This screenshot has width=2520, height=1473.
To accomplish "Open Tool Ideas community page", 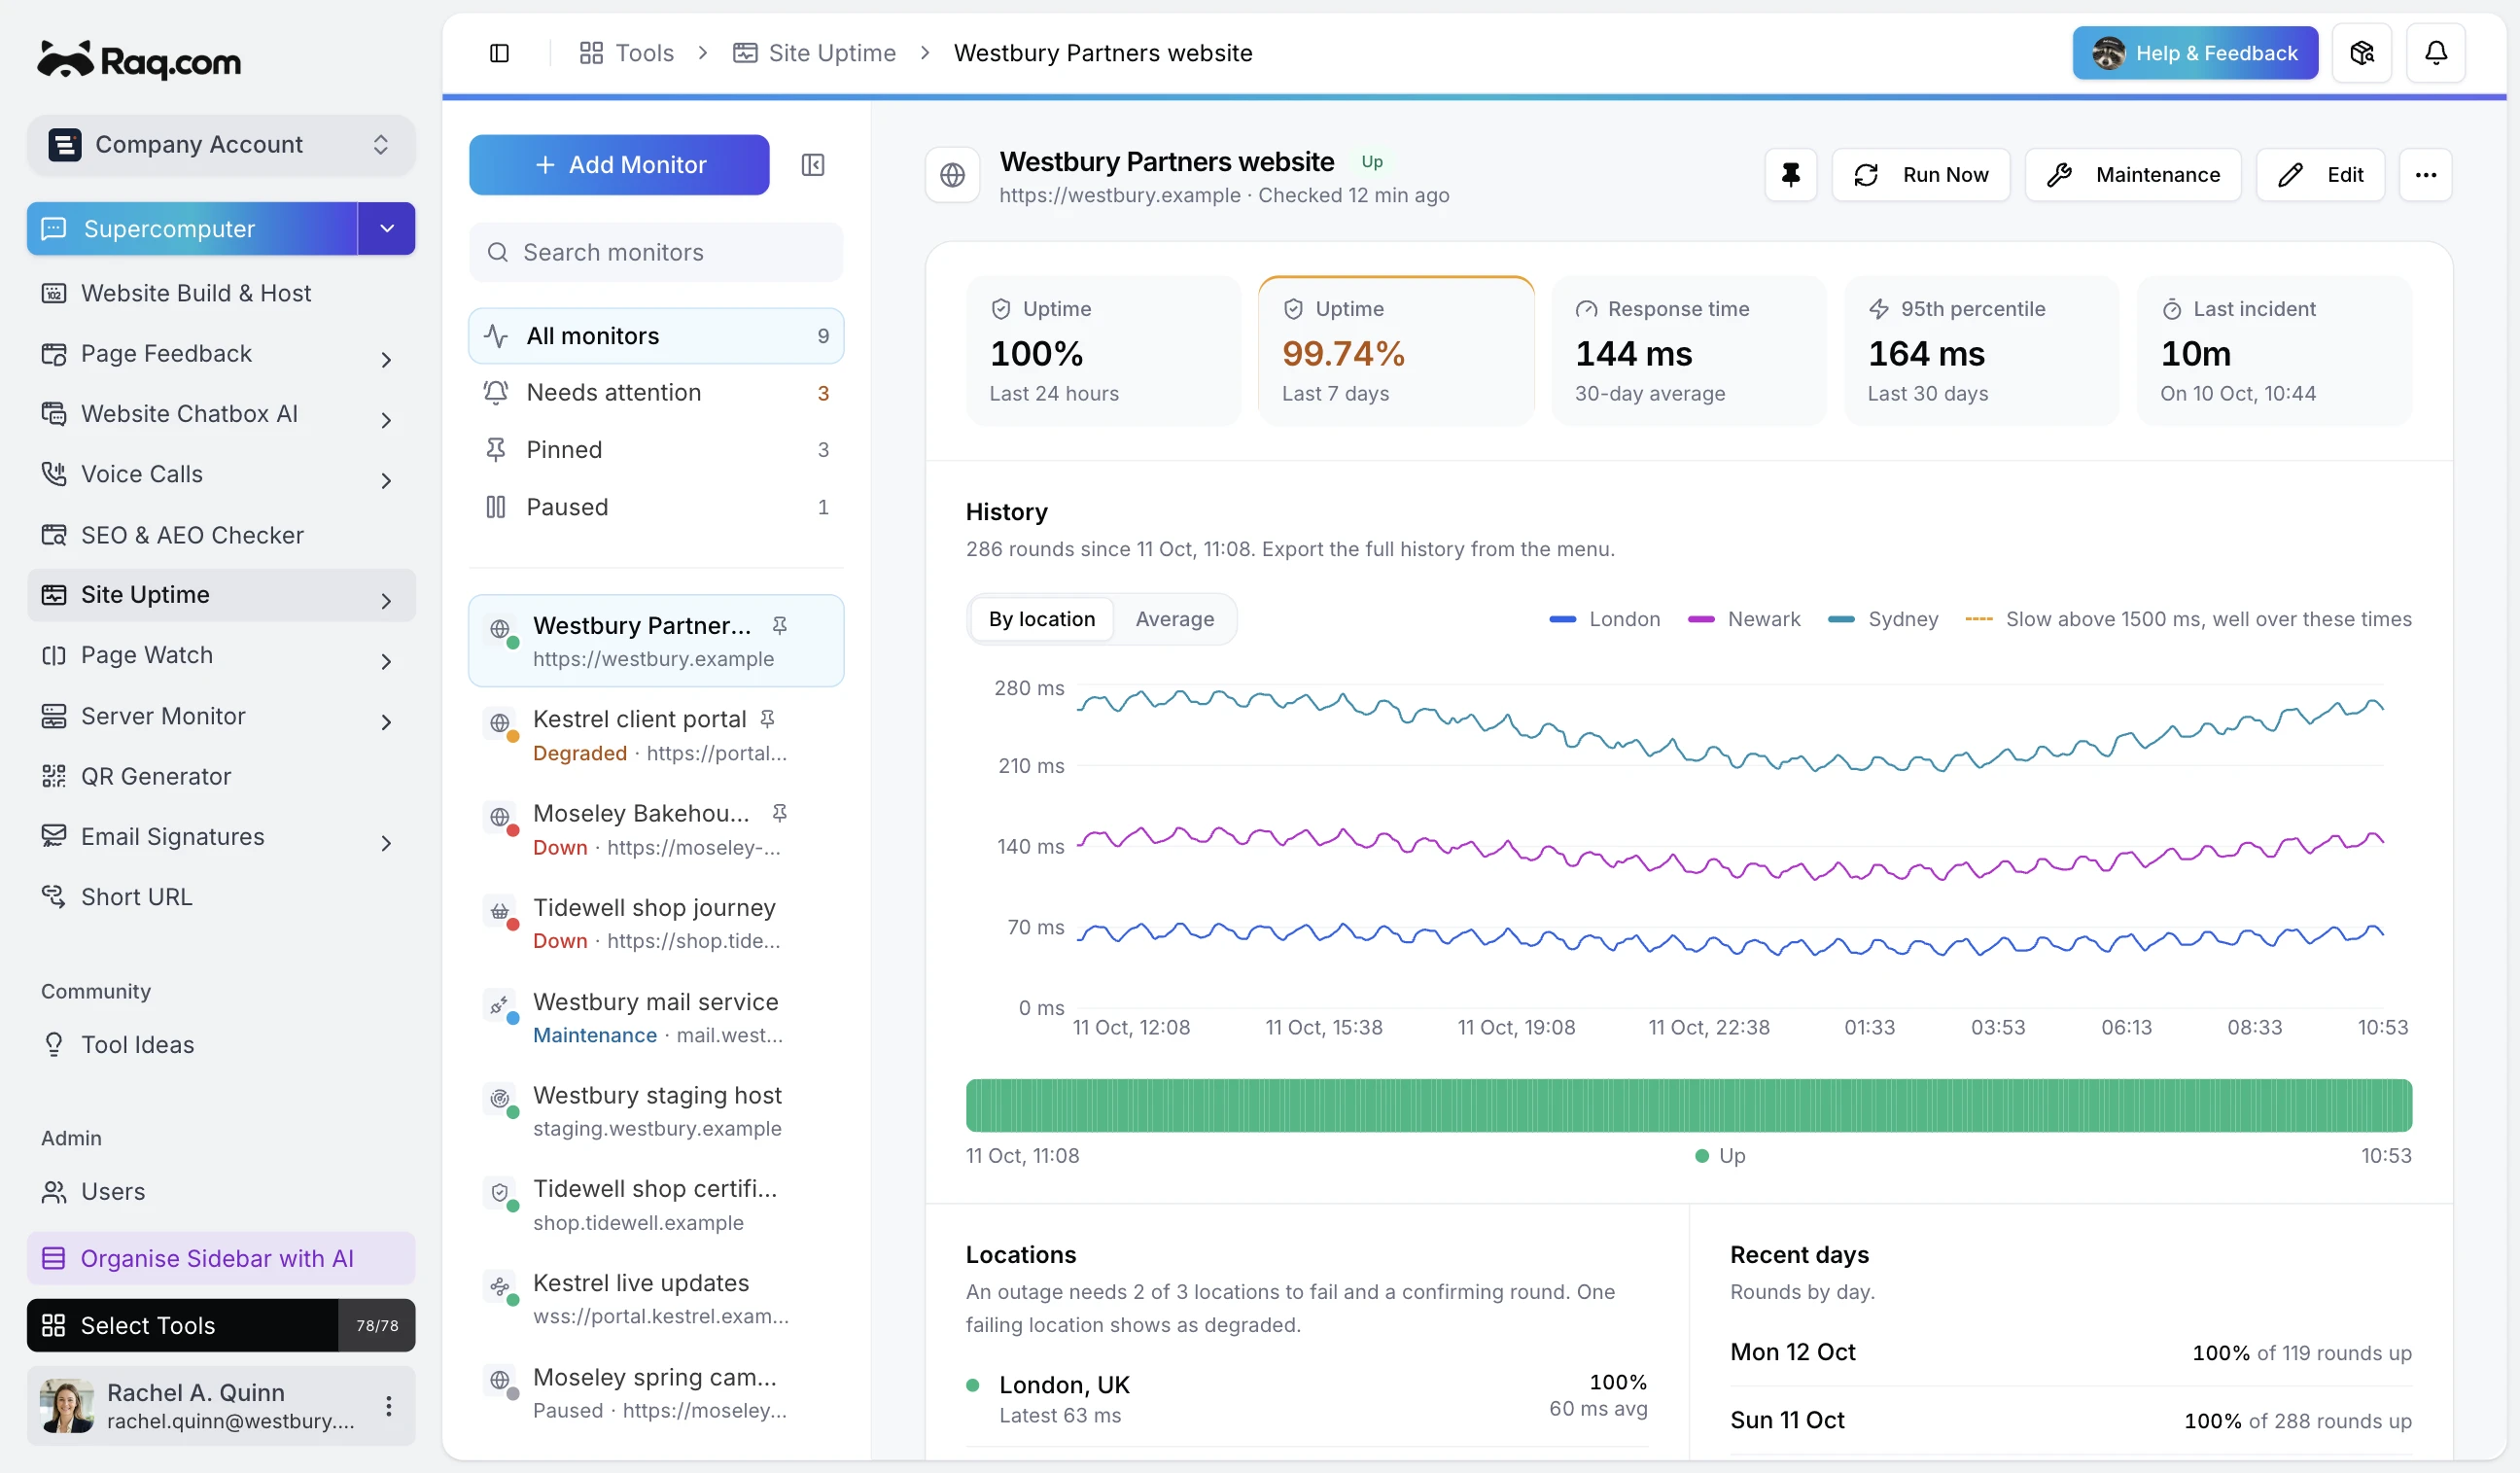I will 221,1044.
